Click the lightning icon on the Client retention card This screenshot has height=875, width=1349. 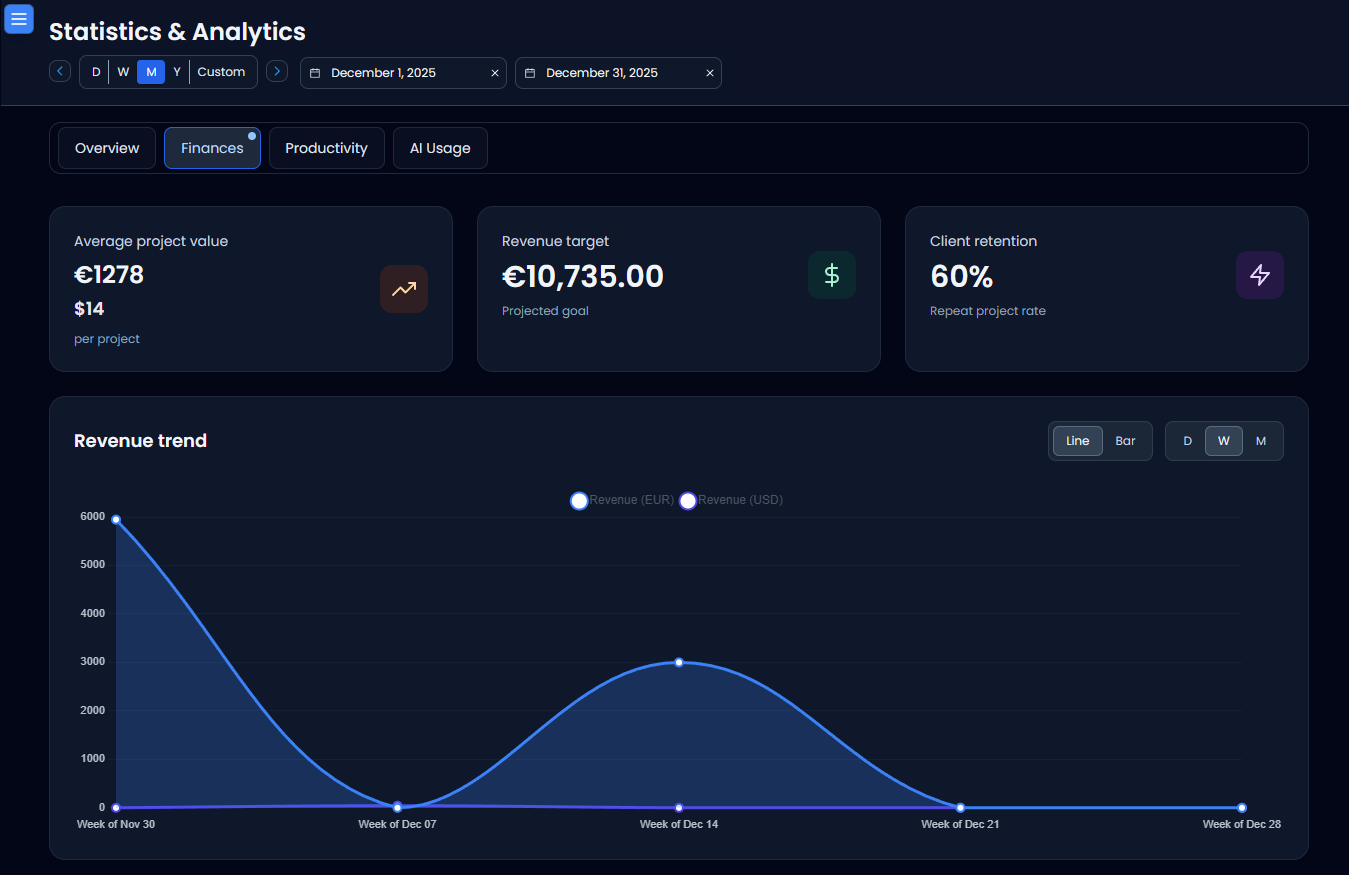(1259, 275)
